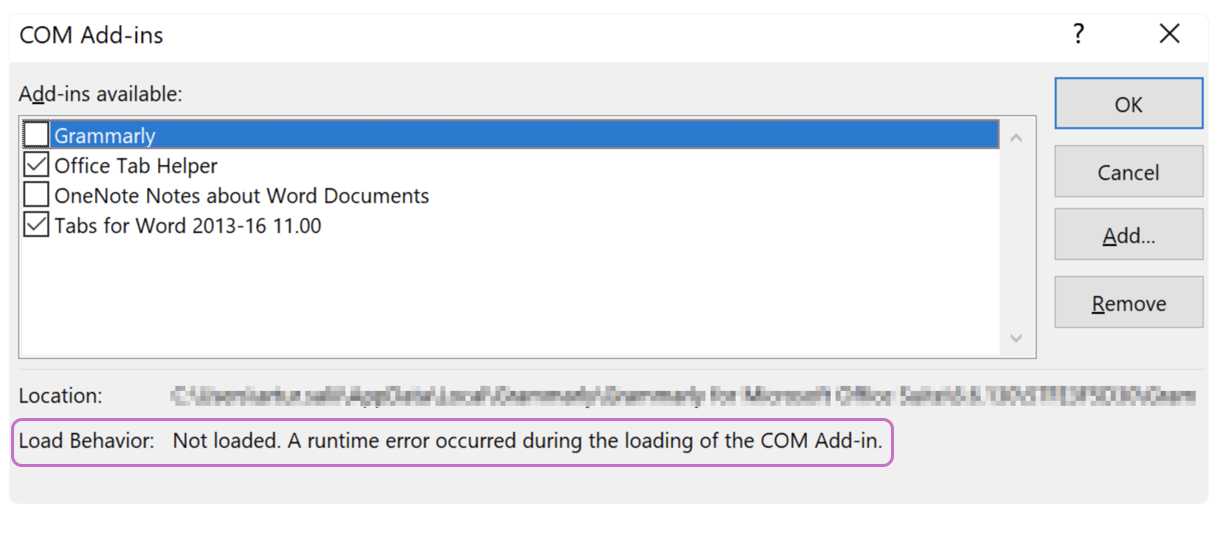Viewport: 1223px width, 551px height.
Task: Select the Grammarly entry in the list
Action: tap(510, 135)
